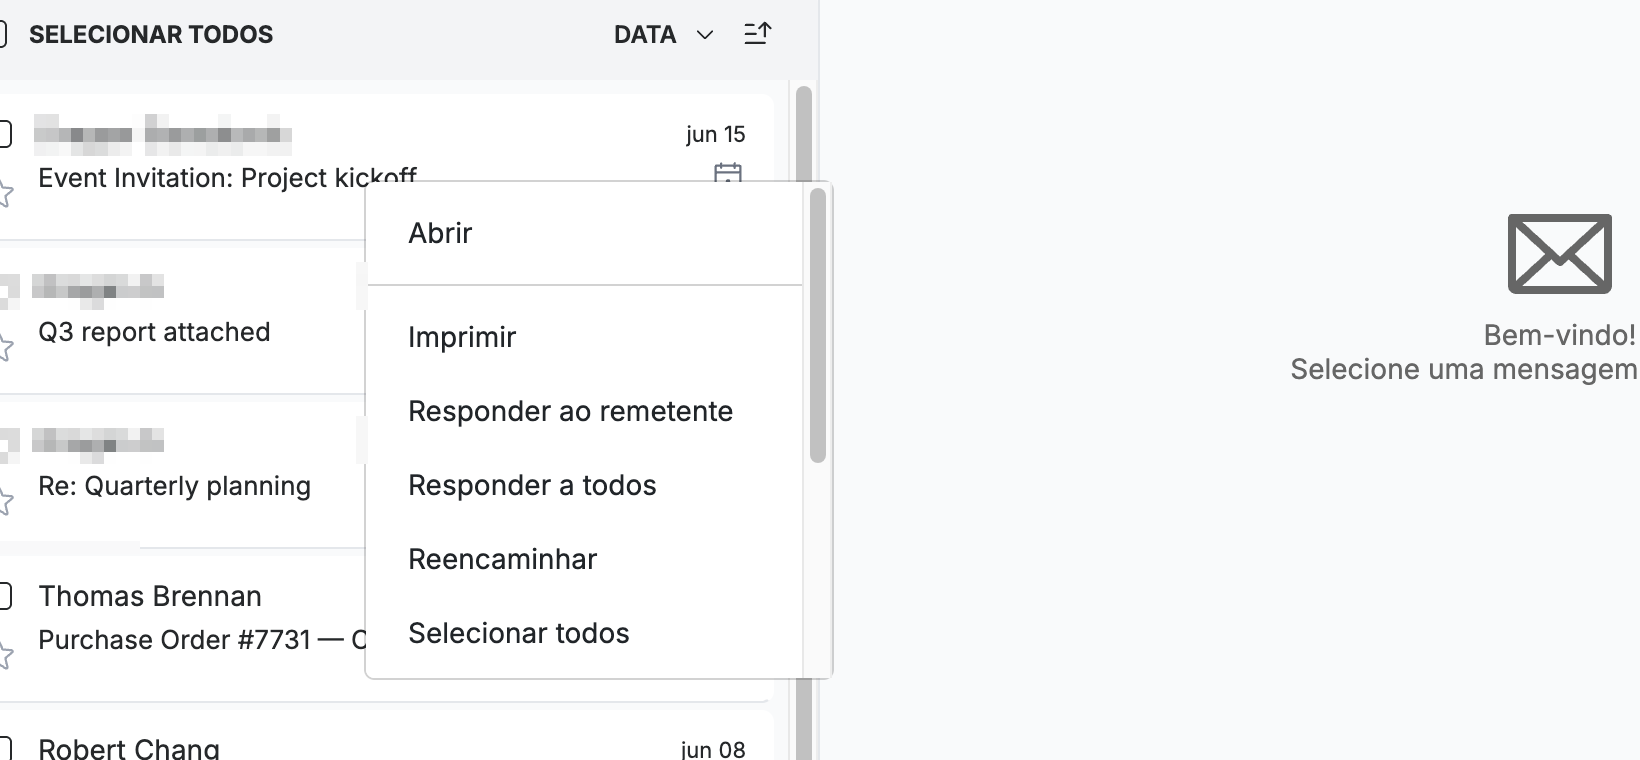This screenshot has width=1640, height=760.
Task: Star the Re: Quarterly planning email
Action: point(5,500)
